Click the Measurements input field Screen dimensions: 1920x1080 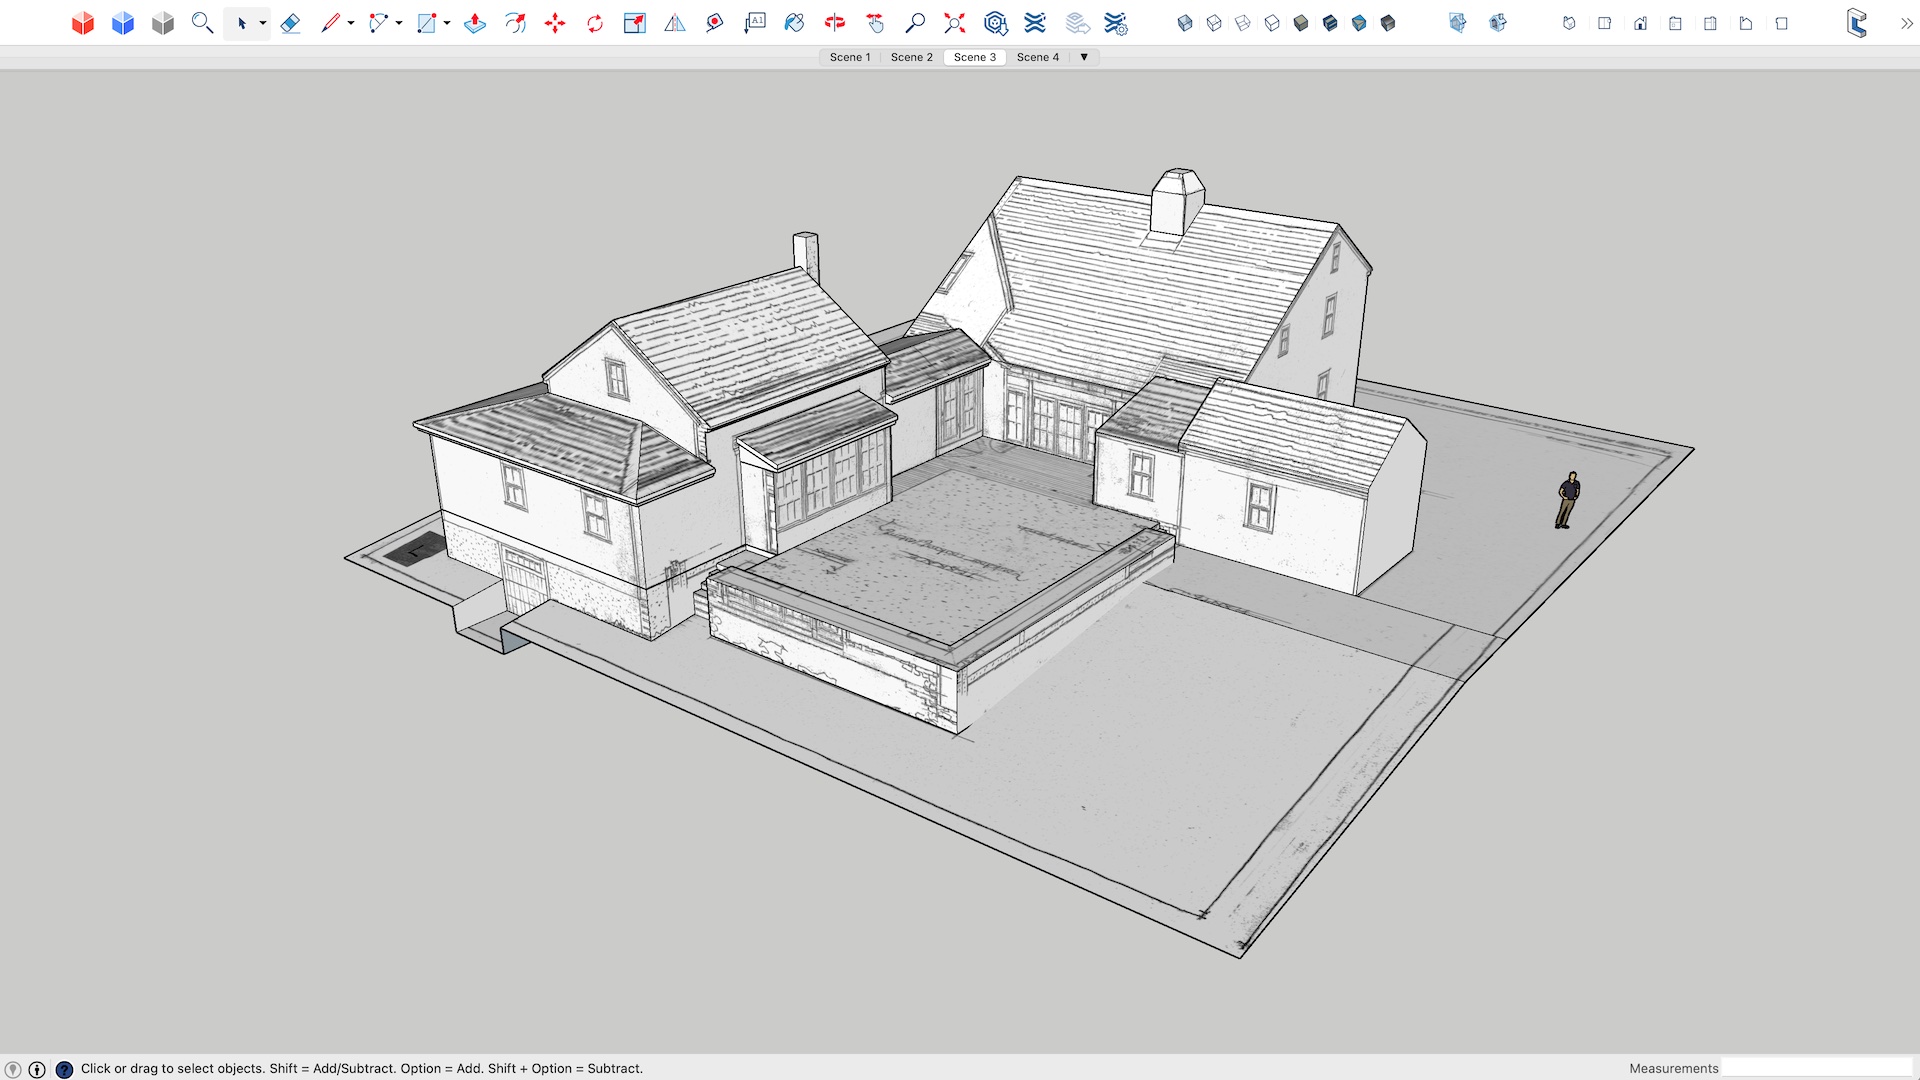tap(1815, 1068)
